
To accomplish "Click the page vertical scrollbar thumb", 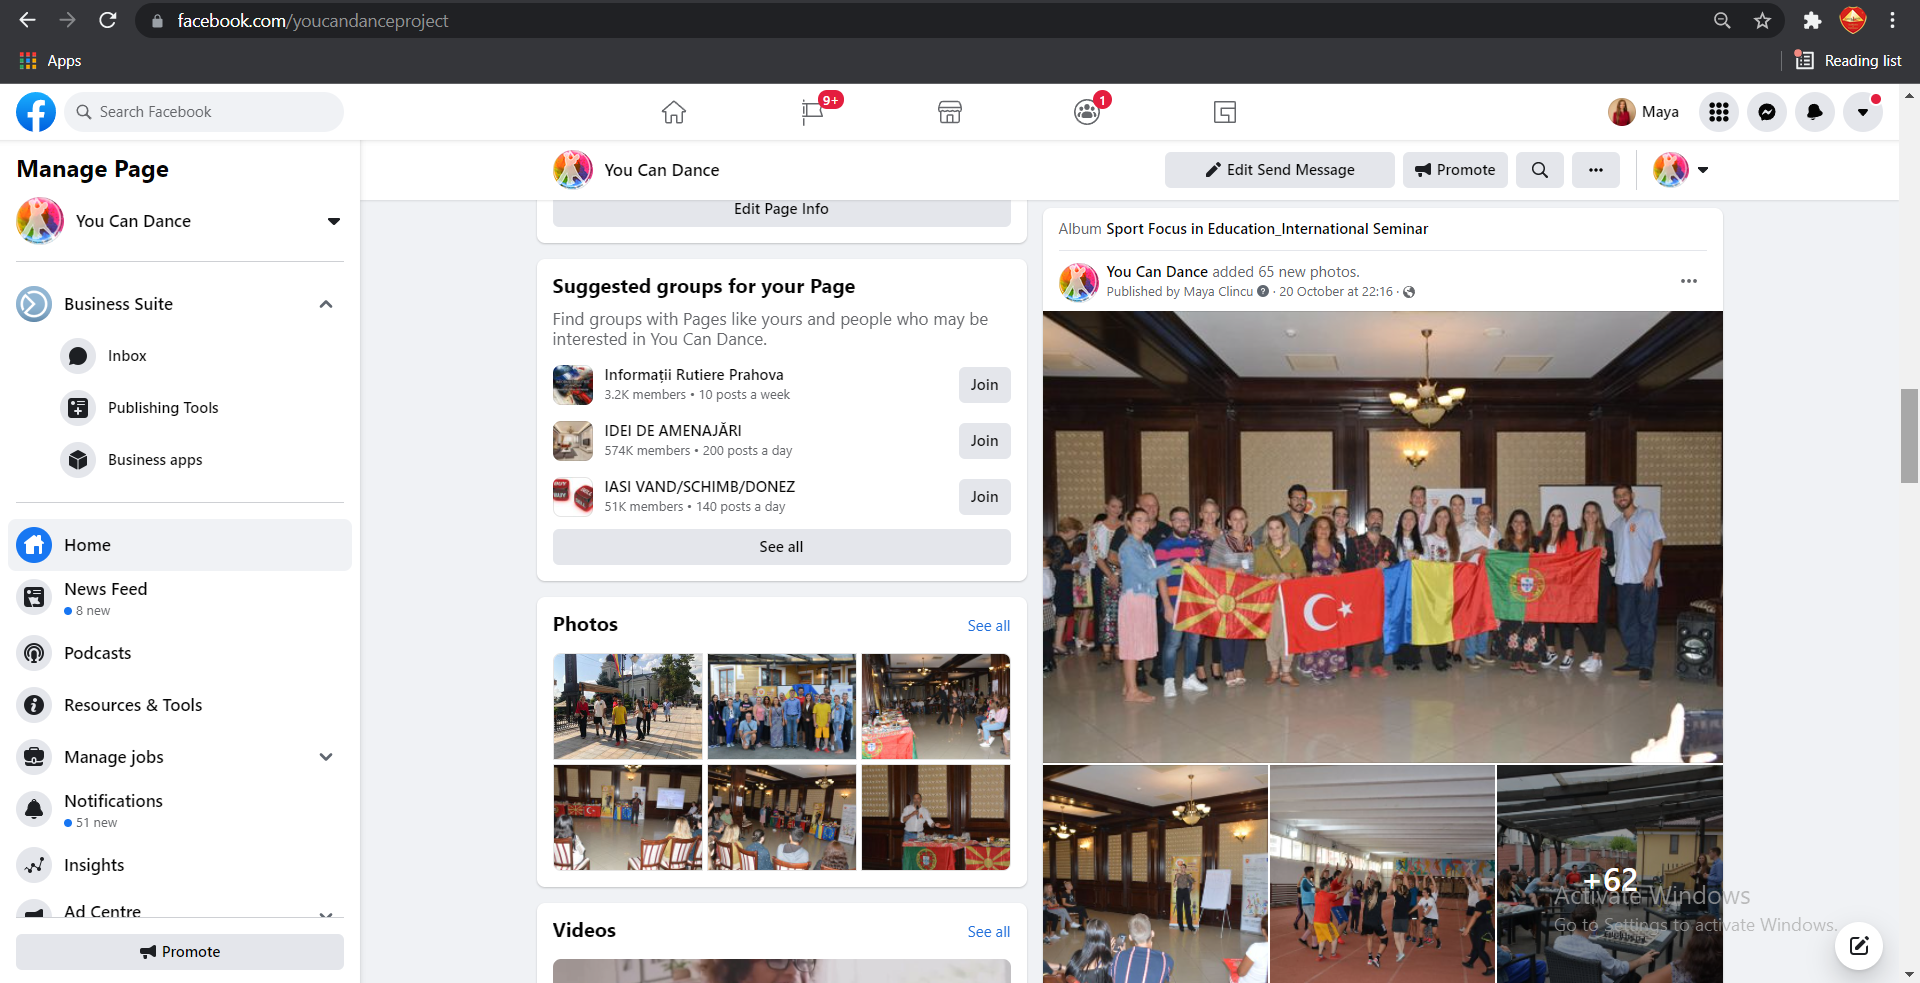I will coord(1910,436).
